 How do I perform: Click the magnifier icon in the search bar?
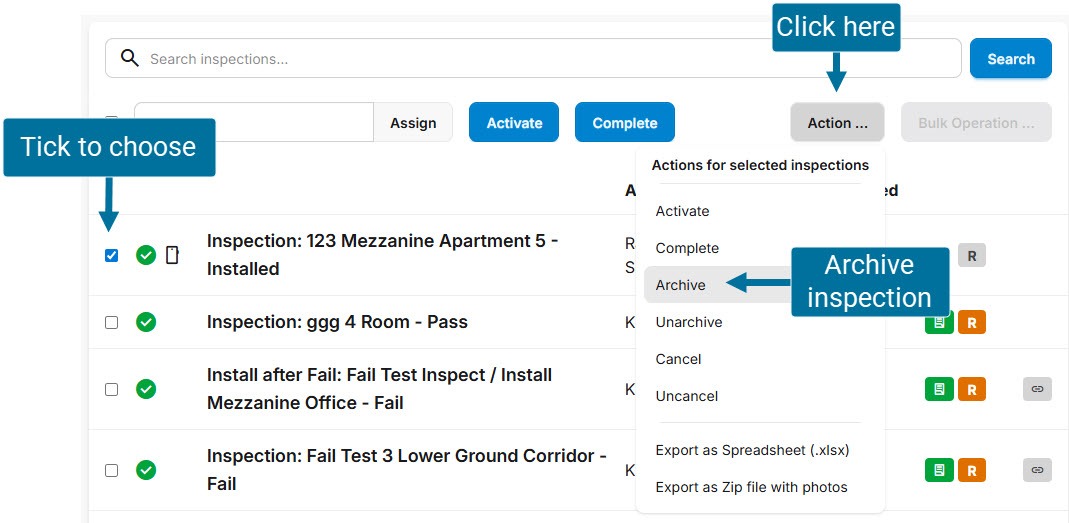[x=129, y=58]
